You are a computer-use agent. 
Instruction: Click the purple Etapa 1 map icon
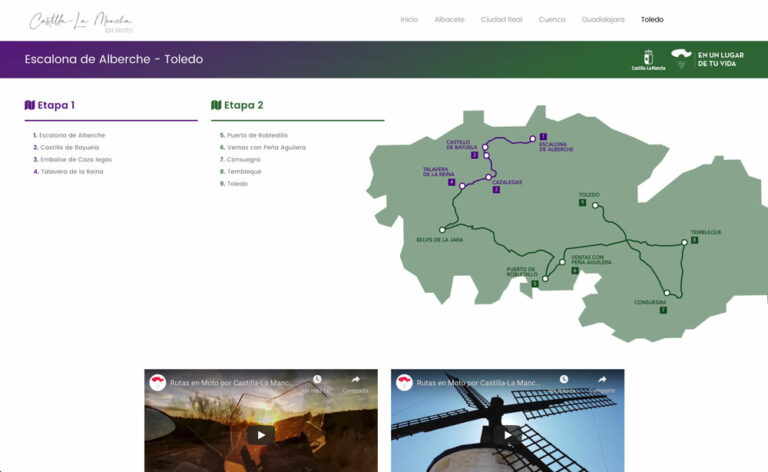coord(30,105)
